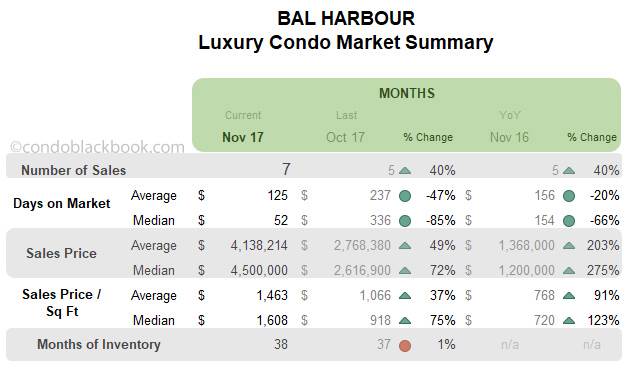Click up triangle beside 49% sales price

click(x=405, y=245)
